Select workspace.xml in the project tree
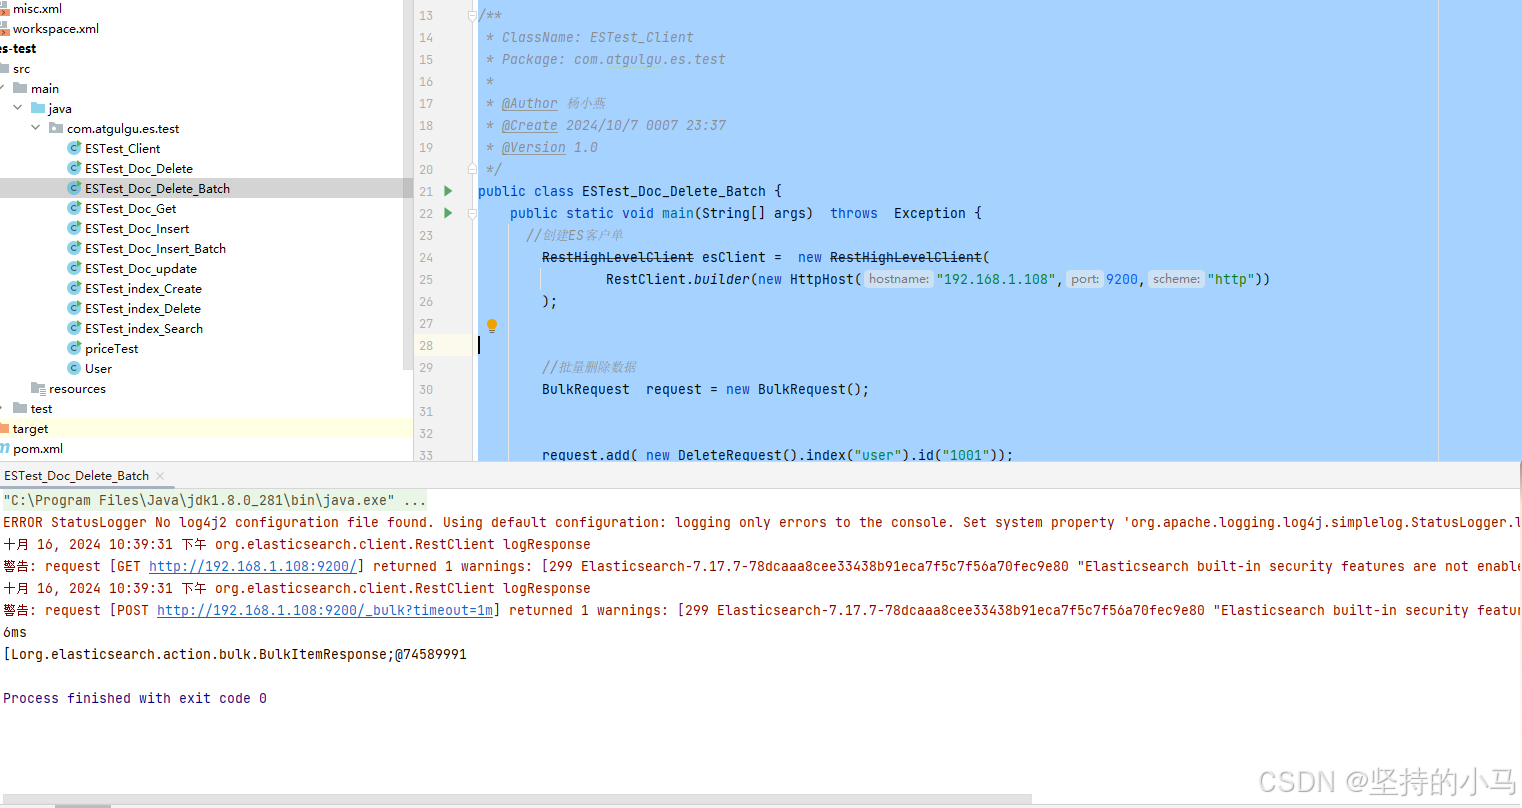1522x808 pixels. pyautogui.click(x=56, y=28)
